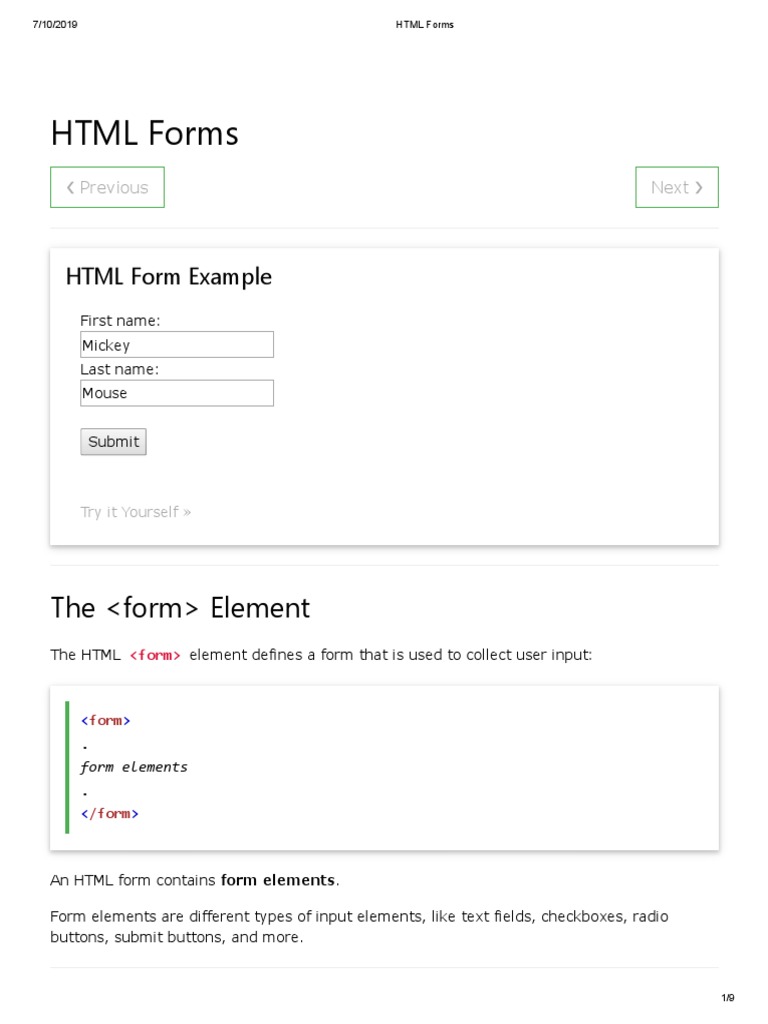Click the First name input field
Viewport: 768px width, 1024px height.
(176, 345)
